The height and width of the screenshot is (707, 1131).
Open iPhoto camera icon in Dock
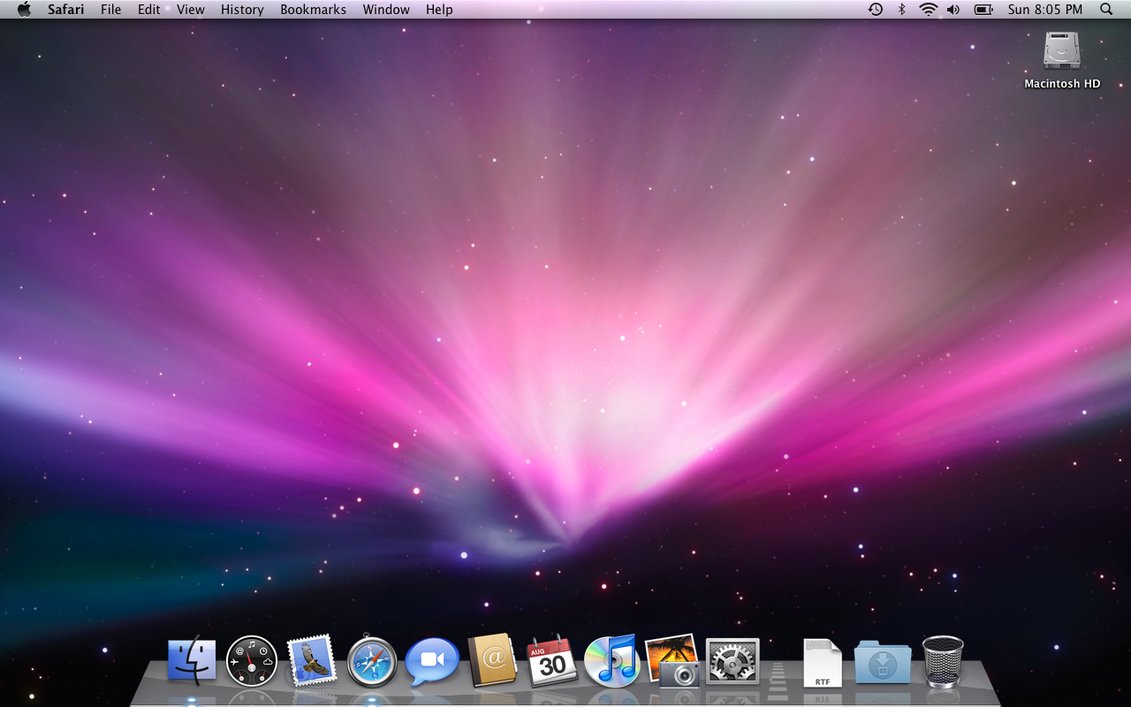[x=672, y=660]
